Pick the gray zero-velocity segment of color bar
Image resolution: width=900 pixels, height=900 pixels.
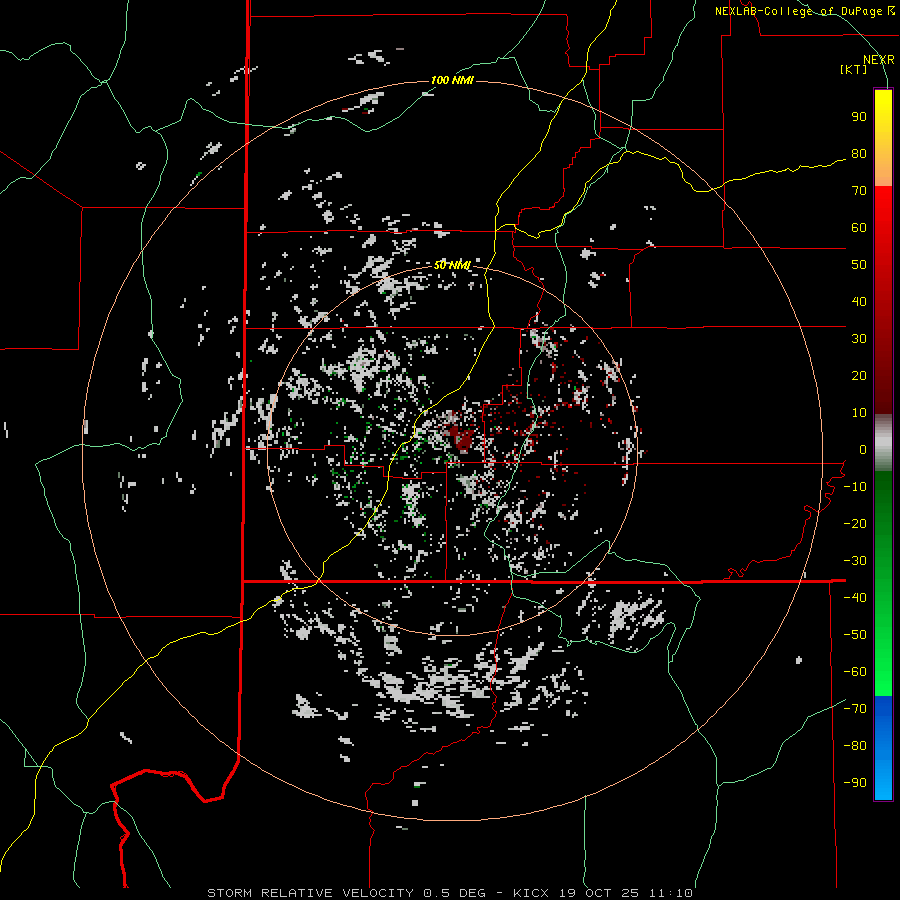click(883, 443)
